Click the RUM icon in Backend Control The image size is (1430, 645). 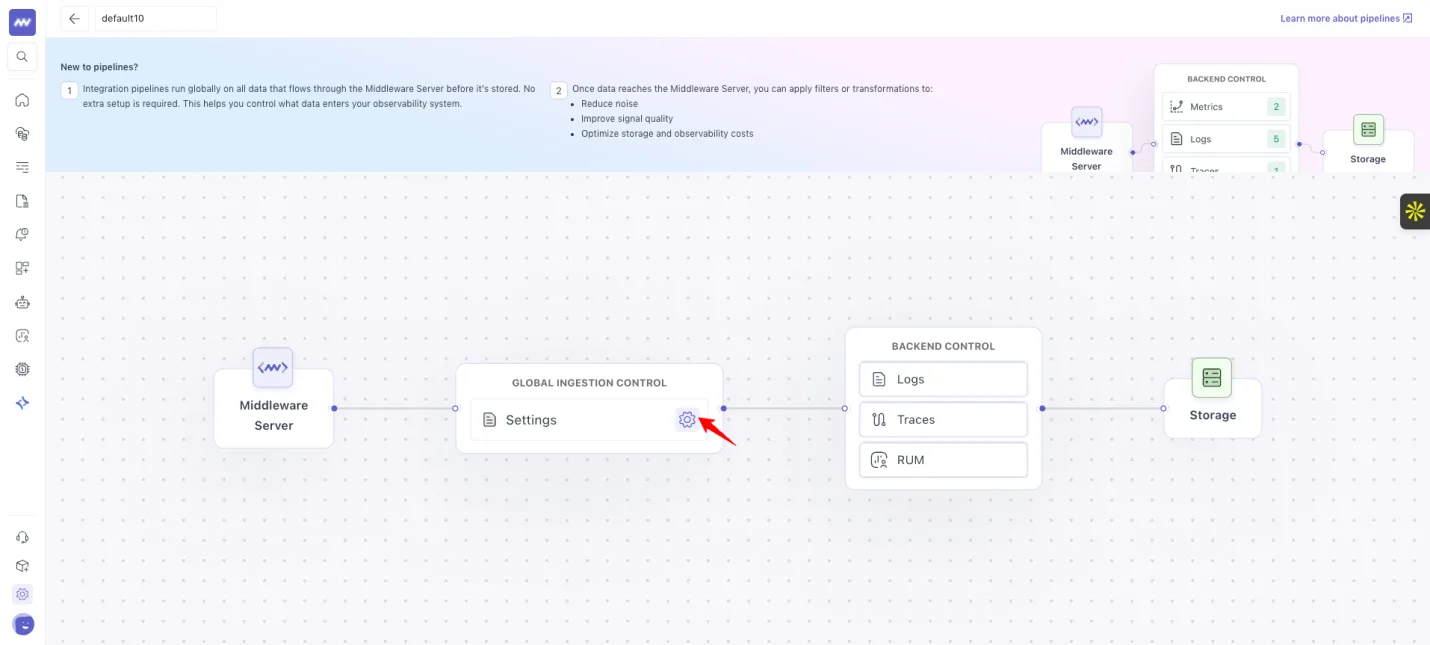pos(879,460)
